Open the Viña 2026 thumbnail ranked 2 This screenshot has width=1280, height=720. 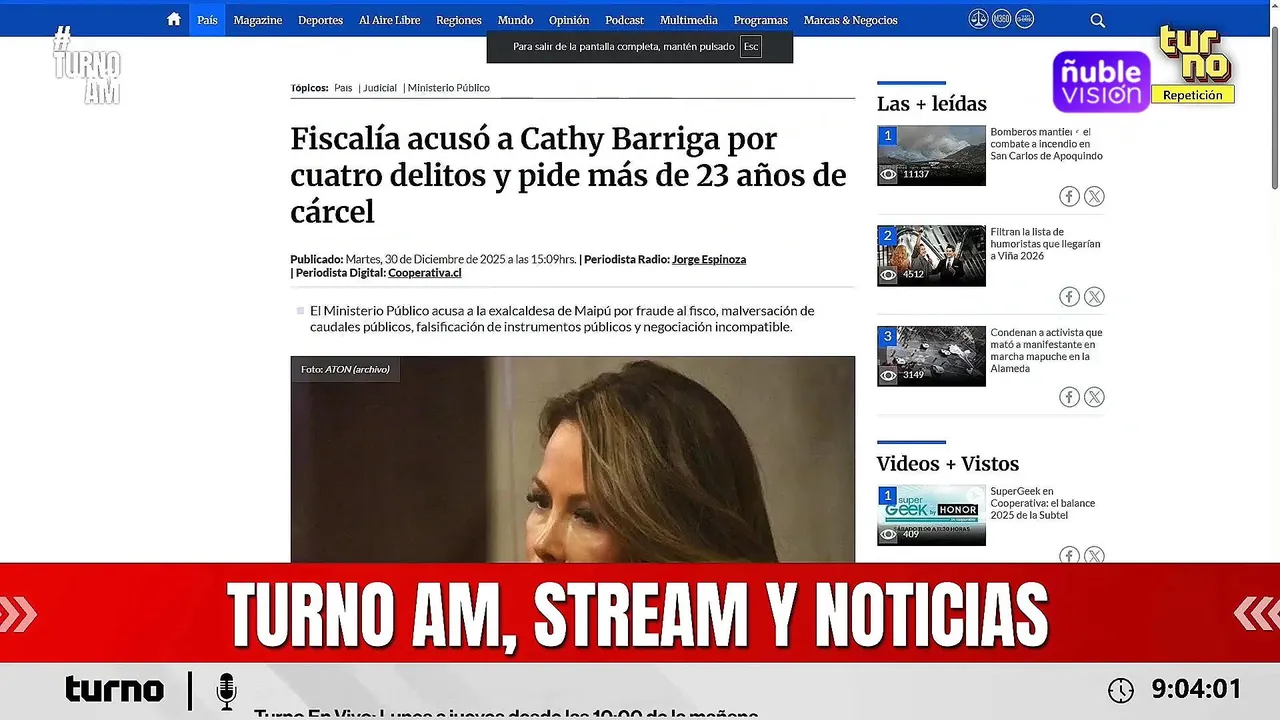931,255
